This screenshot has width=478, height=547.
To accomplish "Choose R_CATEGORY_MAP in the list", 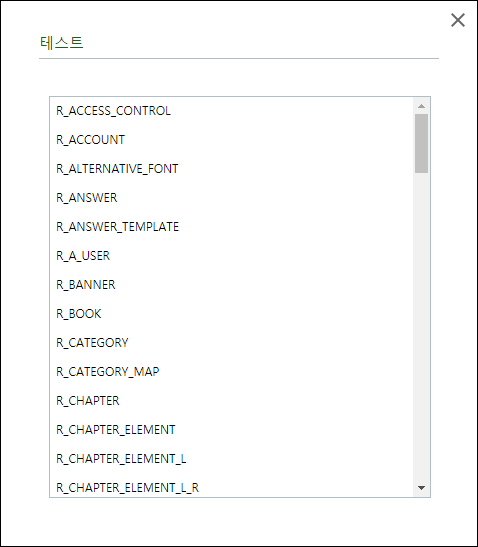I will pyautogui.click(x=231, y=372).
